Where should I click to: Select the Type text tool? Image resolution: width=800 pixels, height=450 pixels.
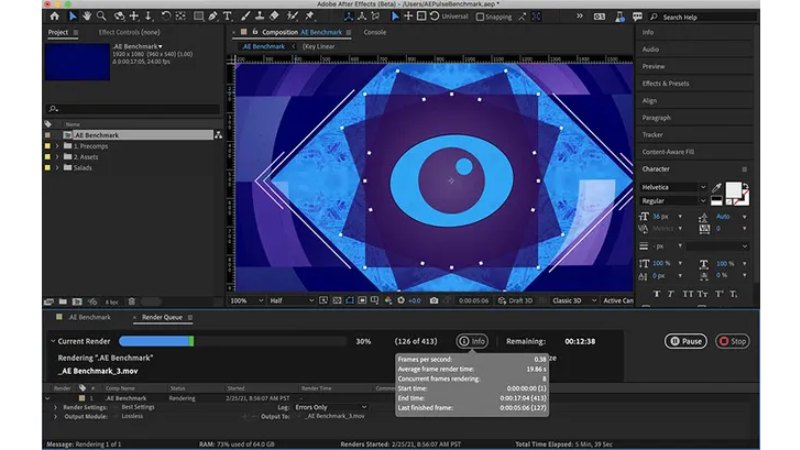pos(227,16)
